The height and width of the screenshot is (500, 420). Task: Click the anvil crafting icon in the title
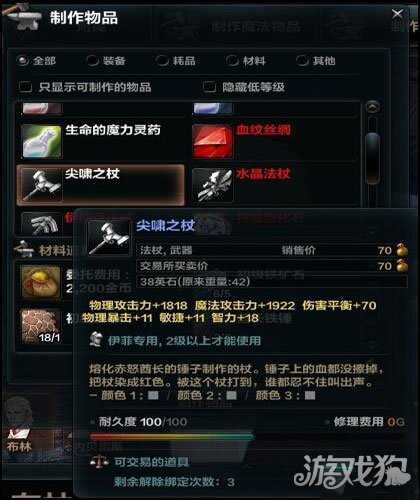(21, 17)
